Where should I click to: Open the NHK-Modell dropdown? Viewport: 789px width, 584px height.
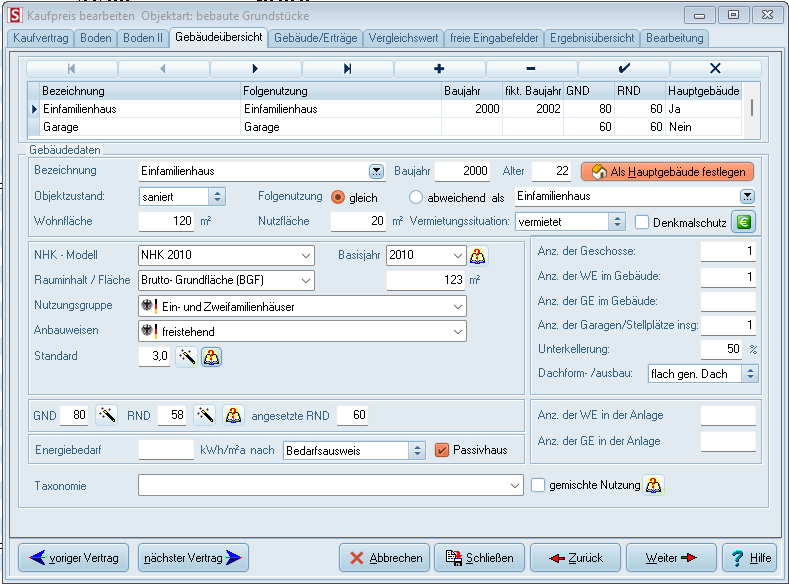pos(305,255)
